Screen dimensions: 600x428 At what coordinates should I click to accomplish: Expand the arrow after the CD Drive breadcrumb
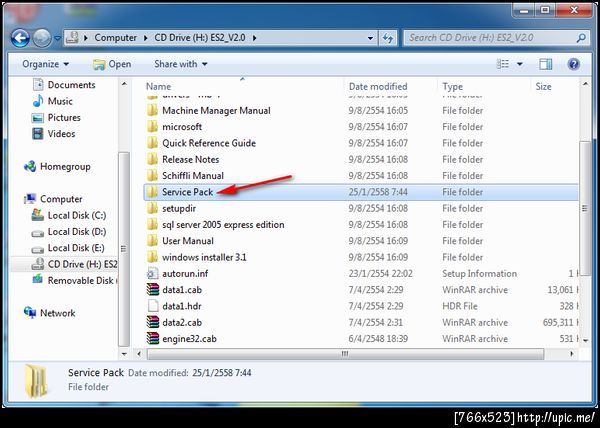coord(254,38)
